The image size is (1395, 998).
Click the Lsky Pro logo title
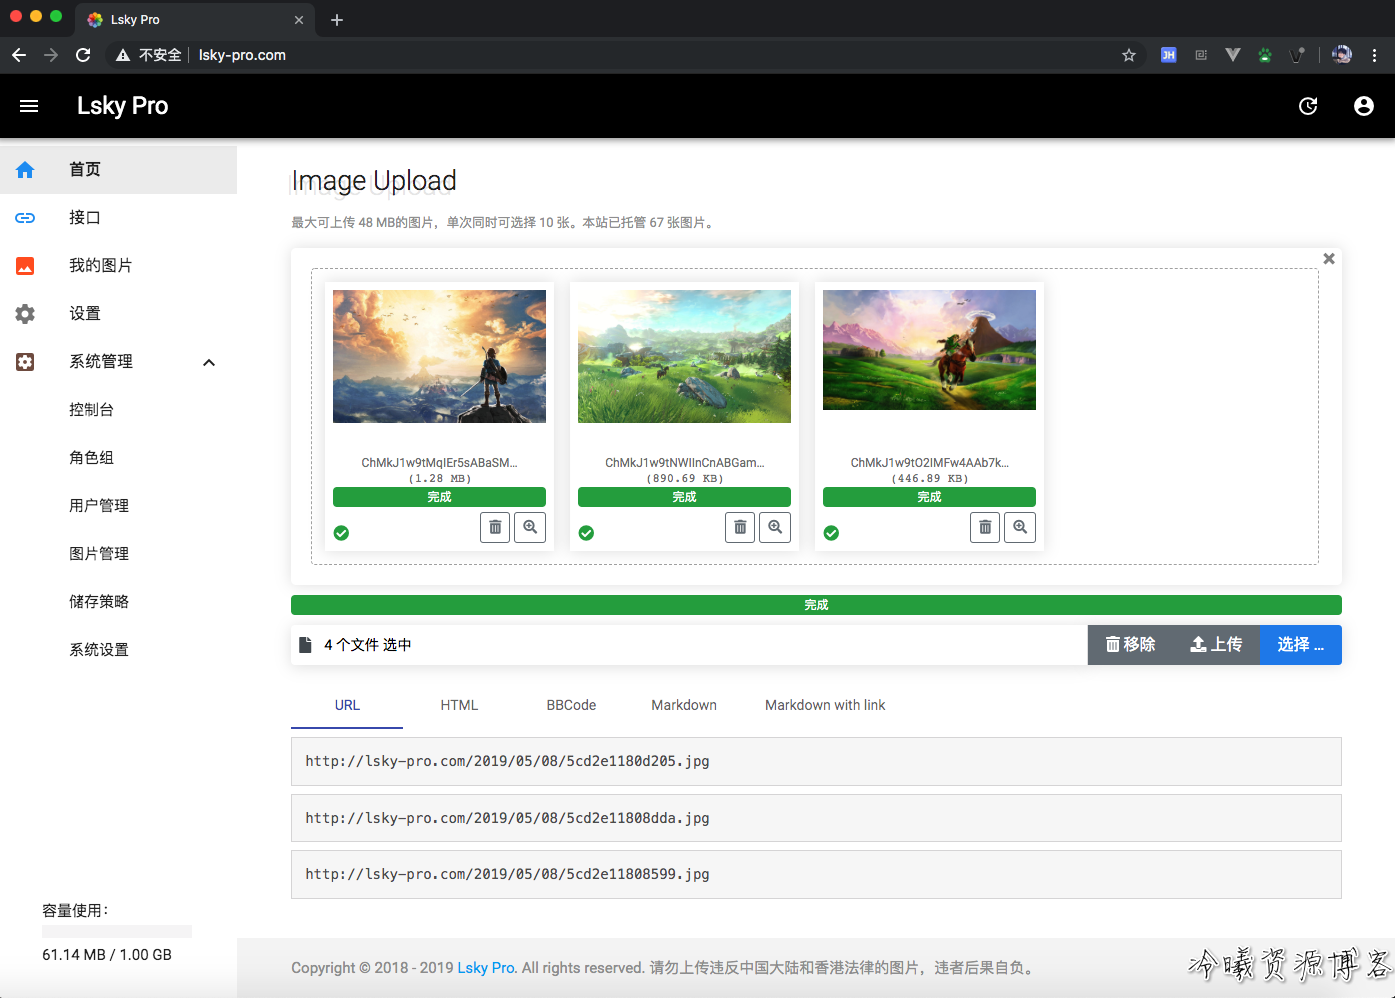pos(122,106)
